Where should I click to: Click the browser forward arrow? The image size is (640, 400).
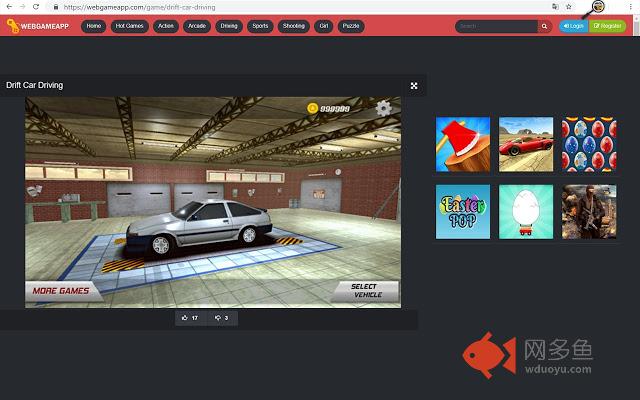click(x=22, y=7)
